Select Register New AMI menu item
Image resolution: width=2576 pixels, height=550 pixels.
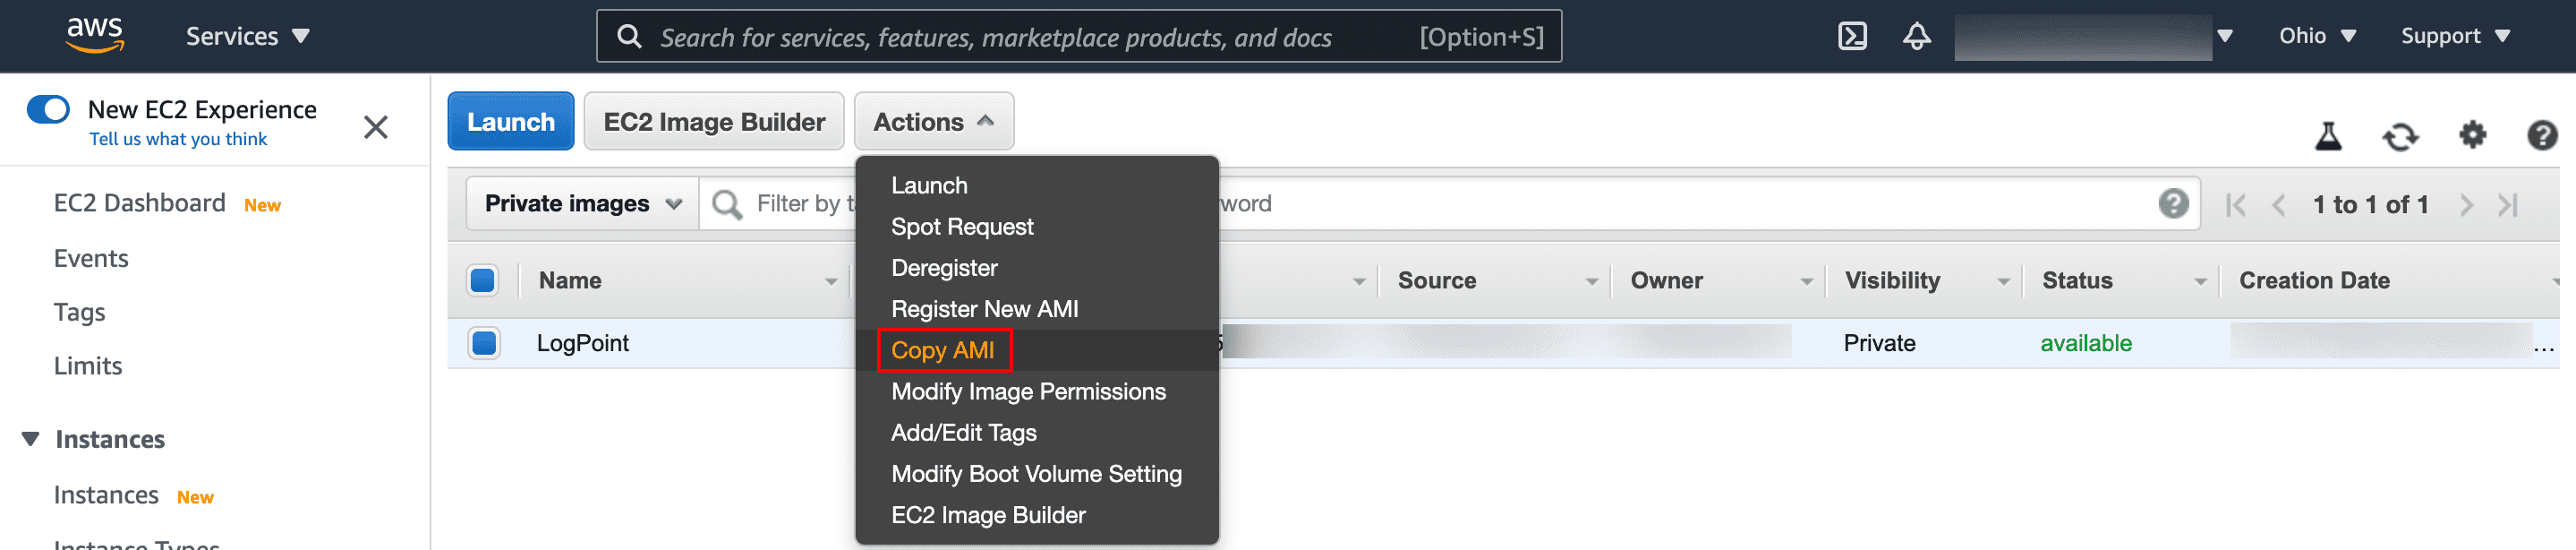tap(1037, 309)
